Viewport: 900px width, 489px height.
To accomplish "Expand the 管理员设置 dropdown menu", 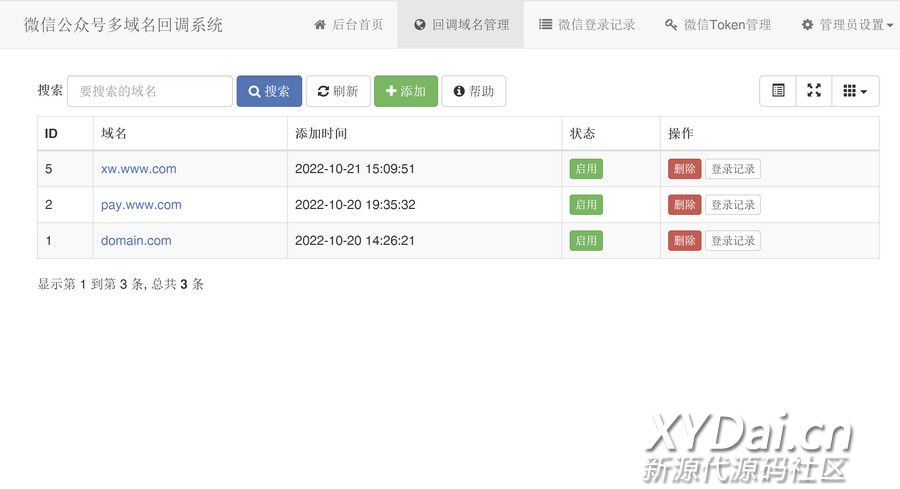I will click(847, 24).
